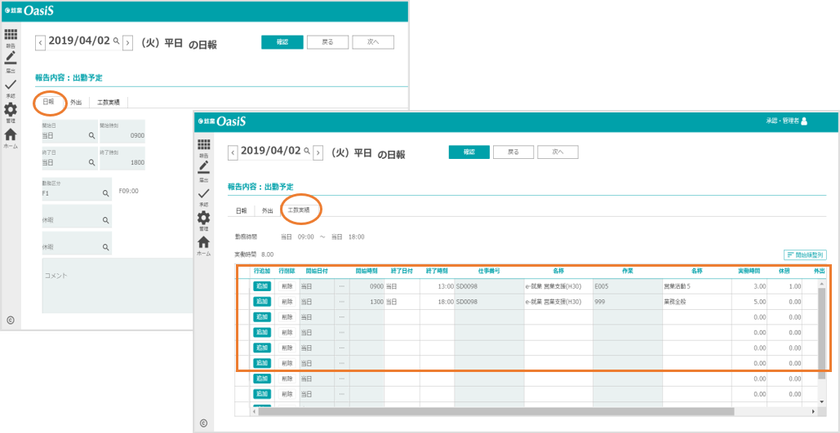Click the down arrow of the table's vertical scrollbar
Viewport: 840px width, 433px height.
click(822, 401)
